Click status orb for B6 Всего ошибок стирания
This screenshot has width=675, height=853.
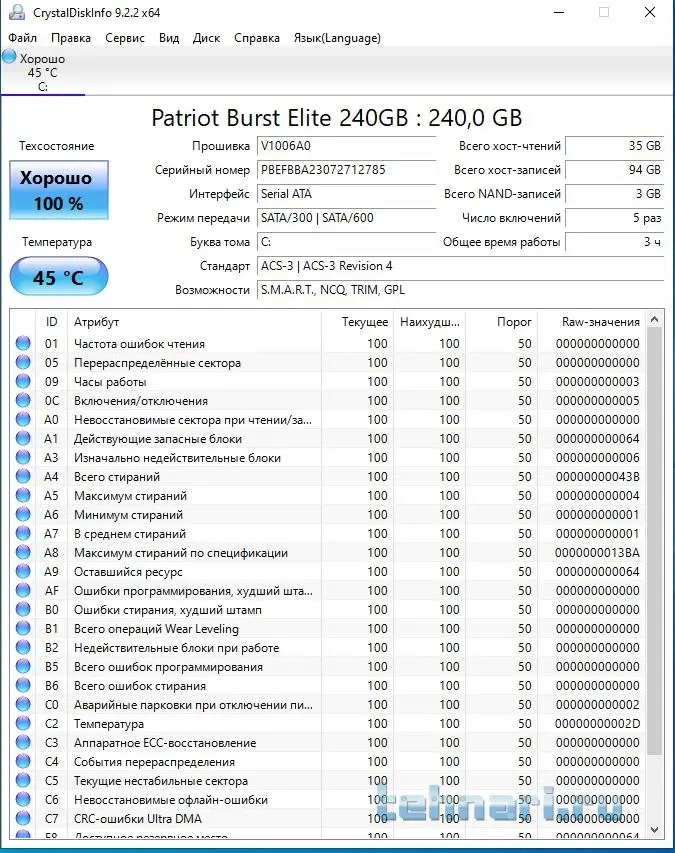23,685
